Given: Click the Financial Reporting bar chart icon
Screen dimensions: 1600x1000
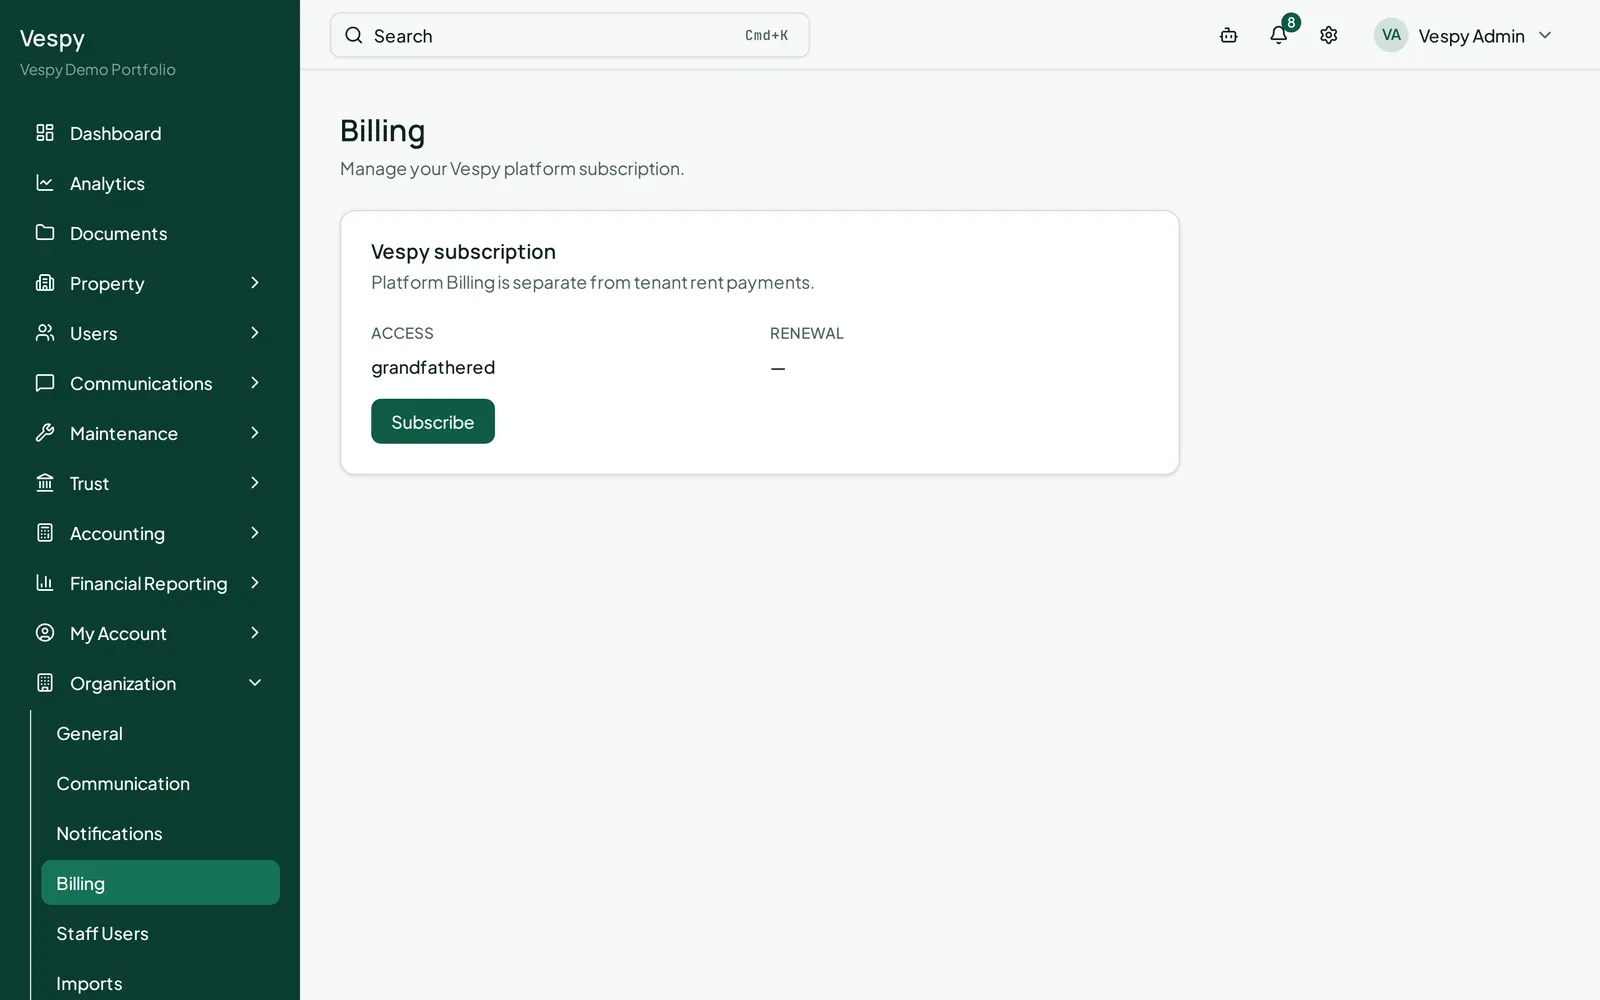Looking at the screenshot, I should (x=45, y=583).
